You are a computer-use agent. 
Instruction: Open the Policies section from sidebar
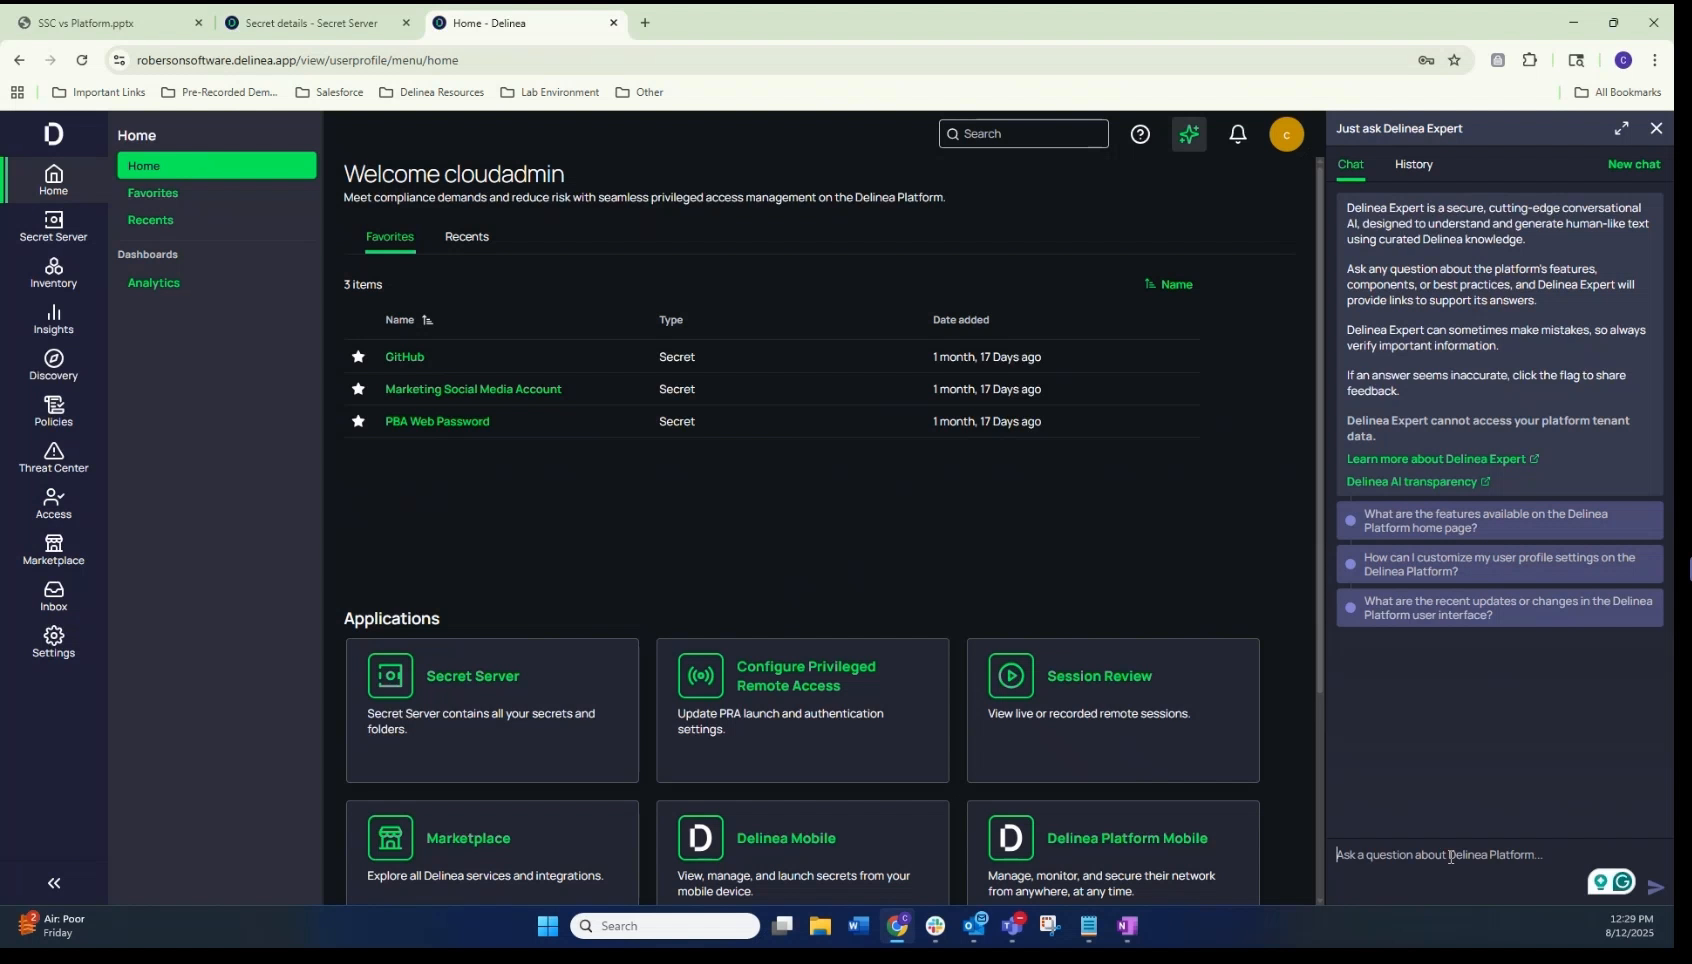(53, 411)
